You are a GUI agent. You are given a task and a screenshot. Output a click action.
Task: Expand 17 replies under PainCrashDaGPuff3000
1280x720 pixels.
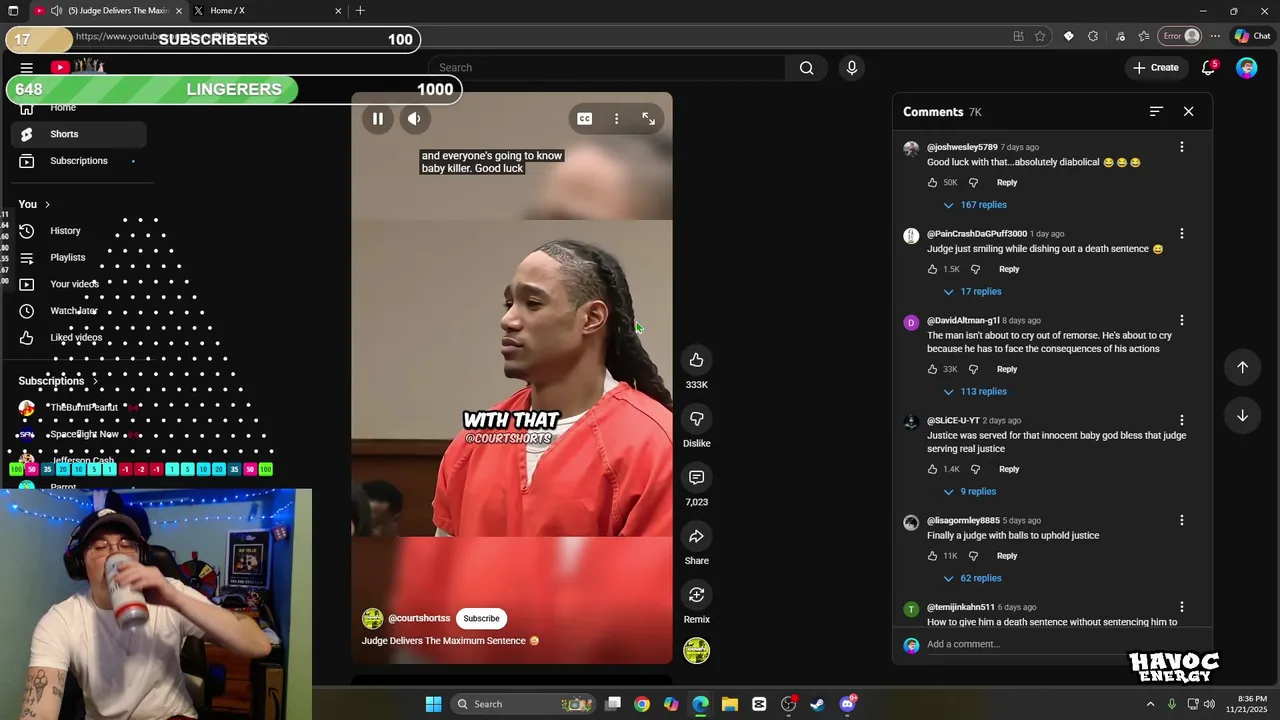972,292
